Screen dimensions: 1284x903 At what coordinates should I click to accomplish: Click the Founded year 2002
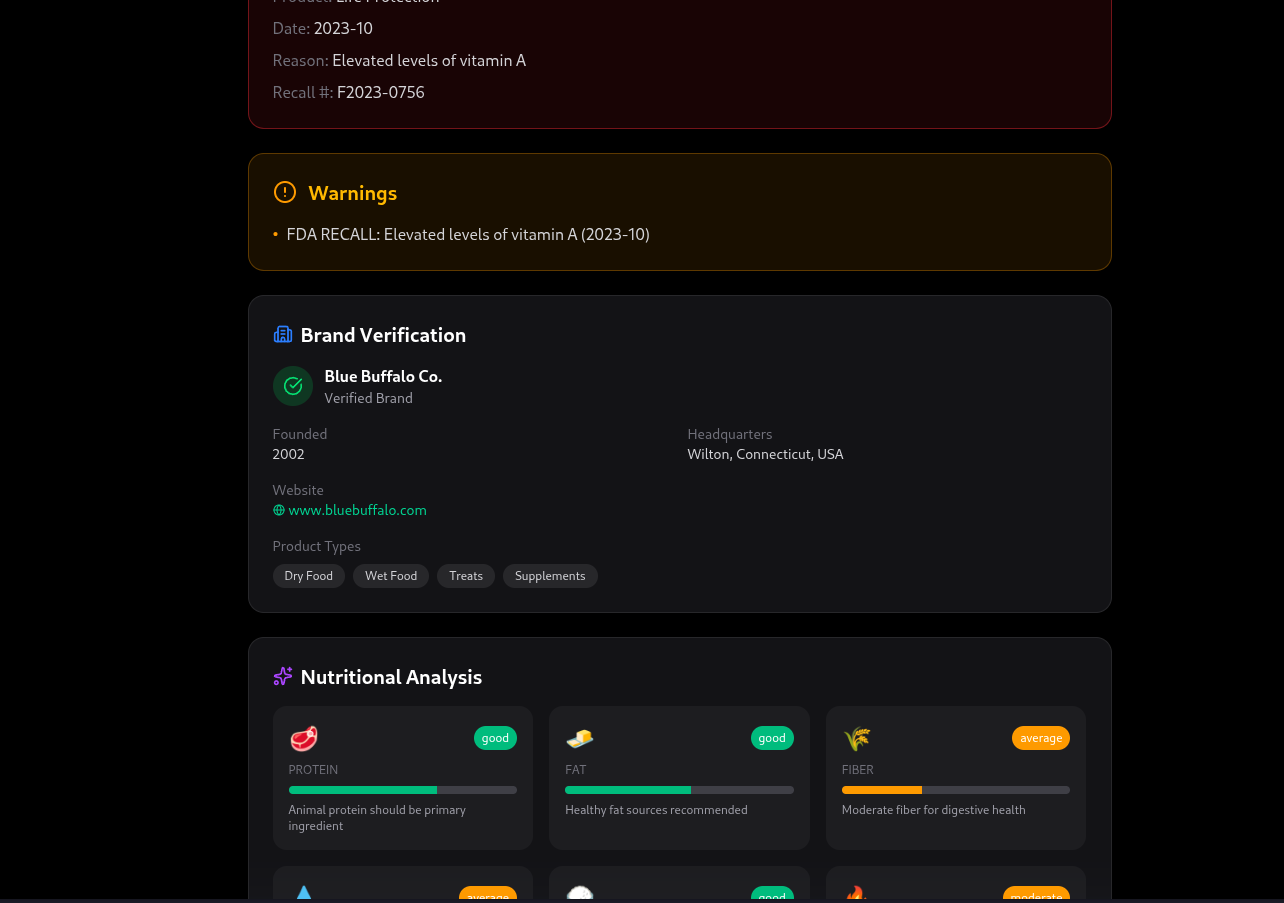tap(288, 454)
